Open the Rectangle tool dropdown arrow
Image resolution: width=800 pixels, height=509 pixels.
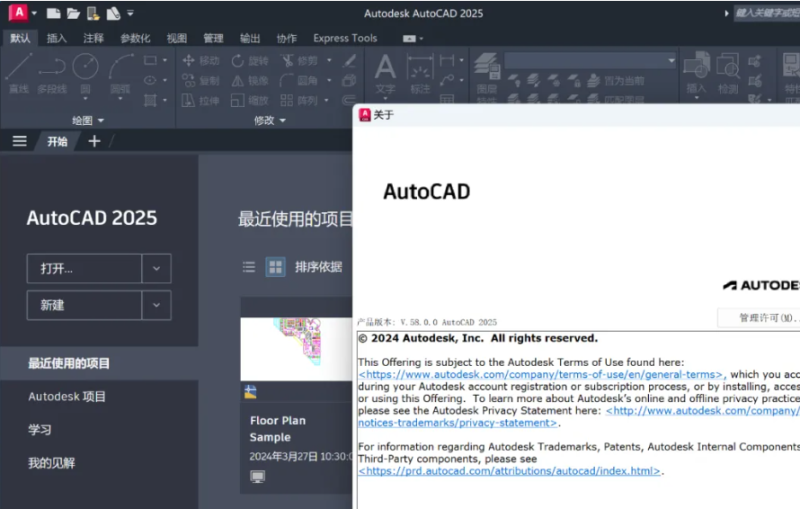165,60
